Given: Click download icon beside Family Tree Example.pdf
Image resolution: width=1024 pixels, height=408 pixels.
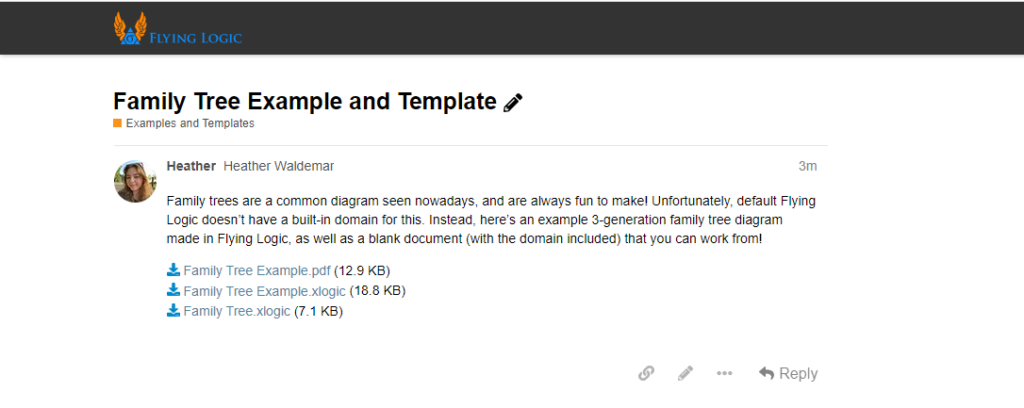Looking at the screenshot, I should click(x=173, y=270).
